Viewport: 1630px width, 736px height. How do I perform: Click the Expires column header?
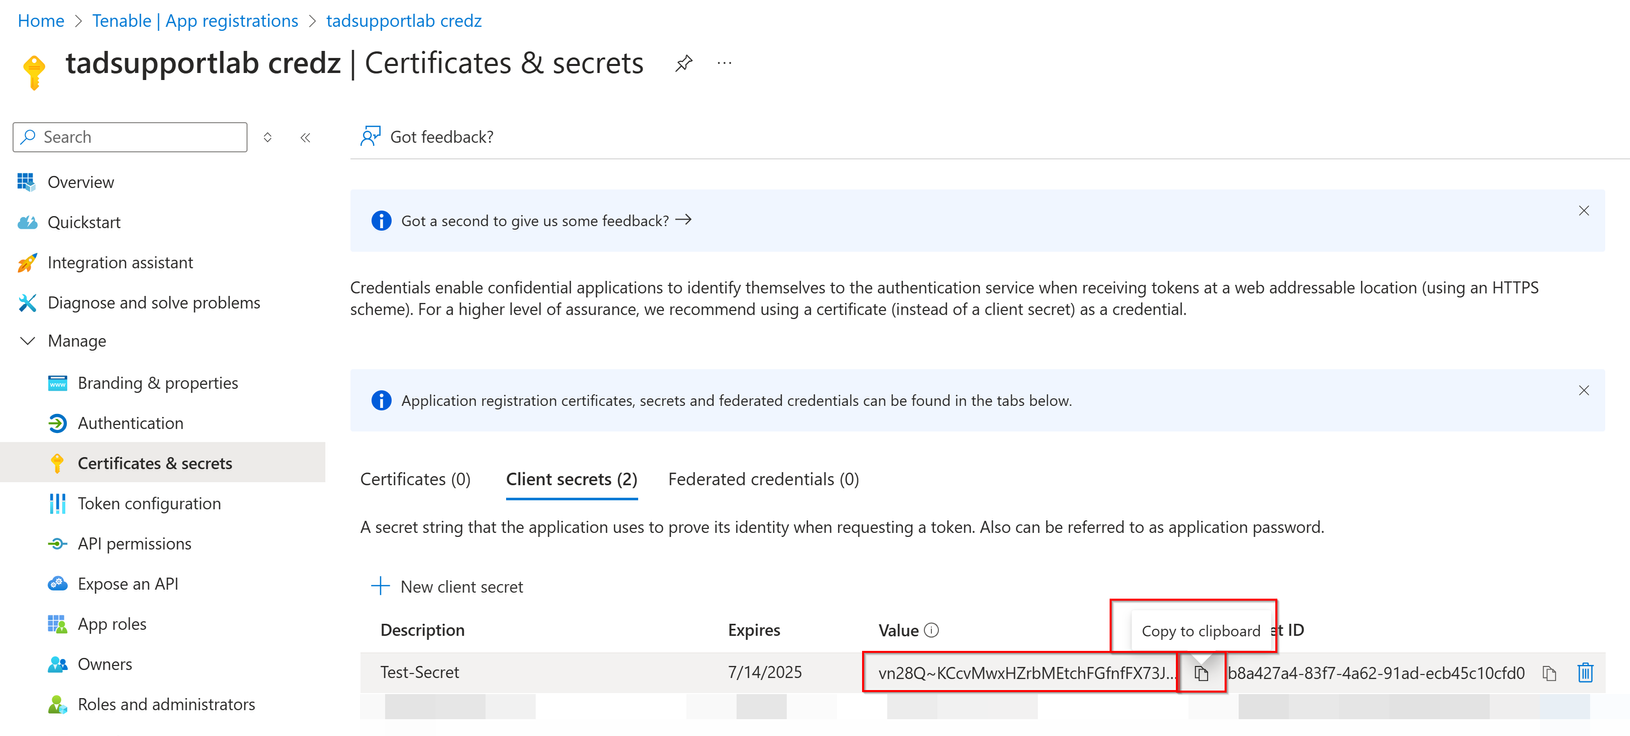[x=754, y=630]
